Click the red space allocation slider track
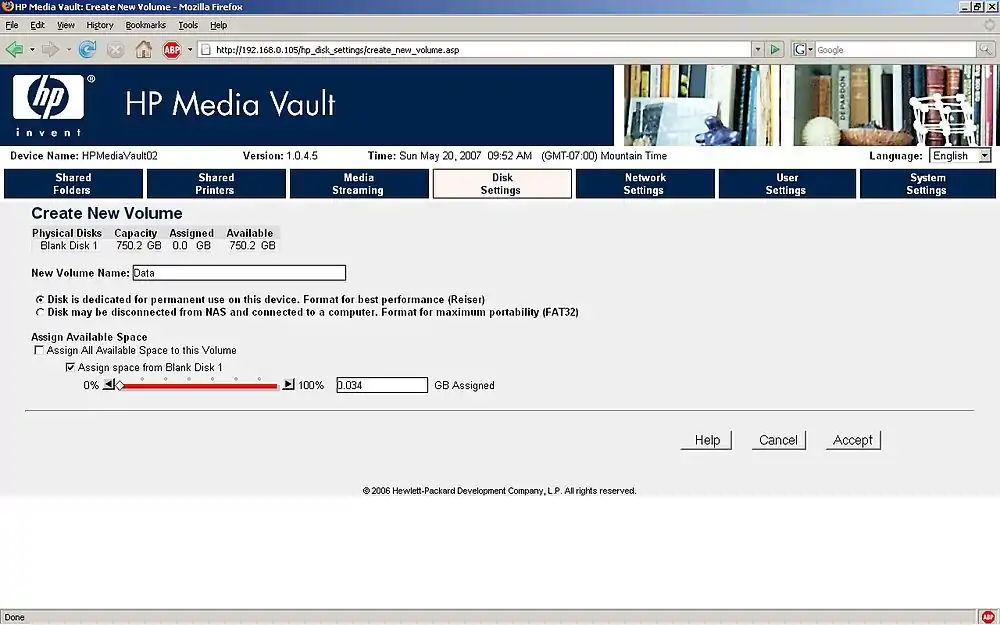The height and width of the screenshot is (625, 1000). (200, 385)
